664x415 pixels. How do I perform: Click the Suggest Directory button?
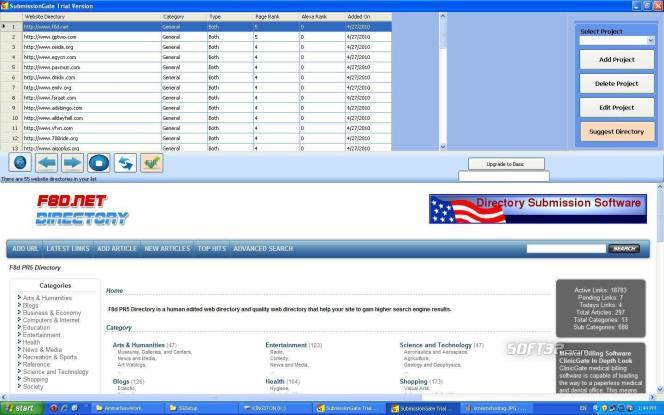pyautogui.click(x=616, y=131)
